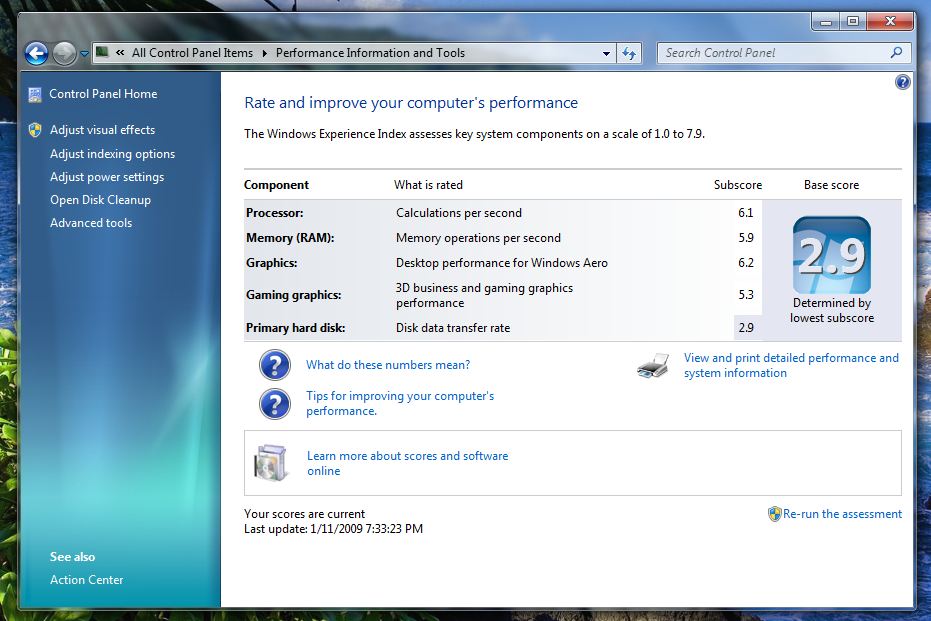This screenshot has height=621, width=931.
Task: Click Disk data transfer rate text
Action: (452, 328)
